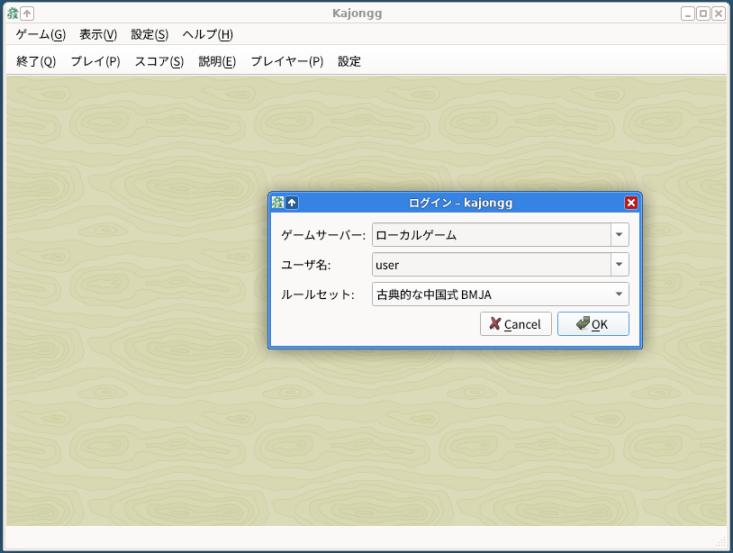Screen dimensions: 733x553
Task: Click the window resize grip in the status bar corner
Action: pos(720,542)
